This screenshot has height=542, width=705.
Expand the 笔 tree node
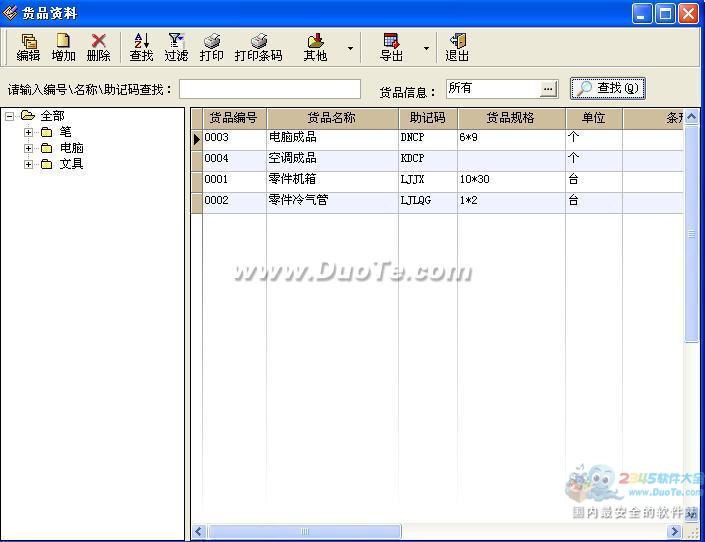(x=28, y=132)
